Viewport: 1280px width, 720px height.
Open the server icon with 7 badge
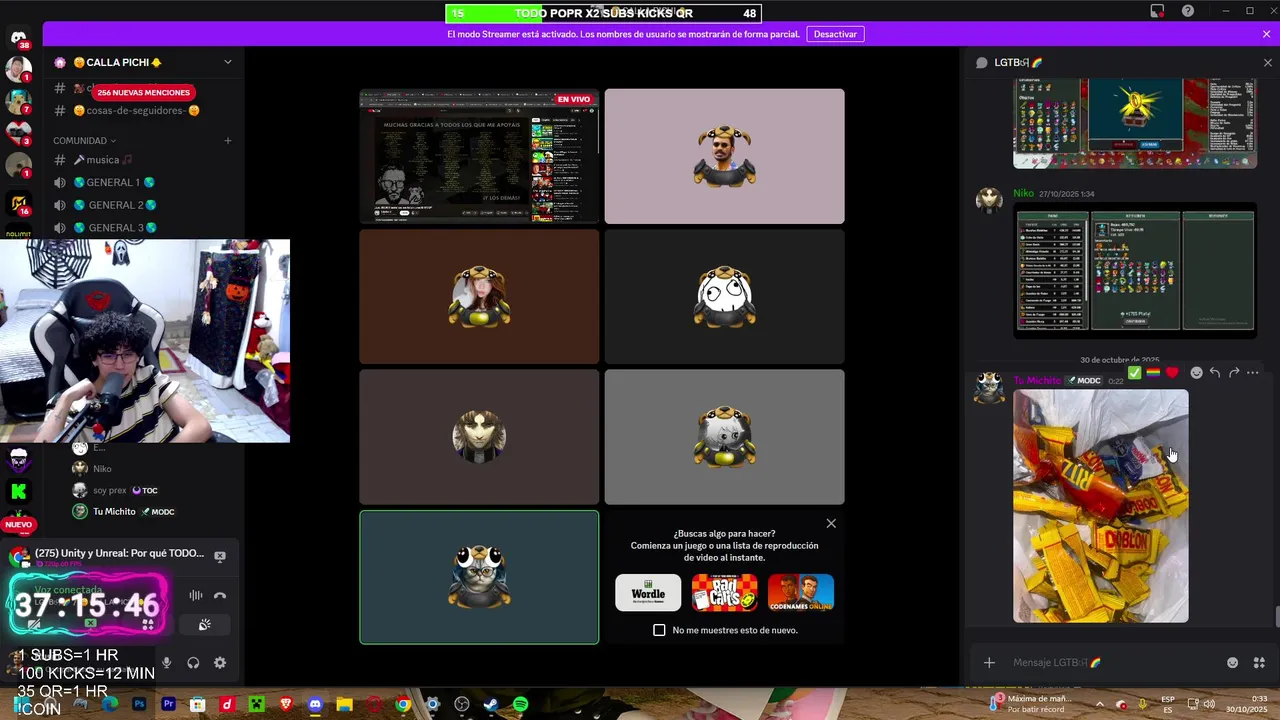18,102
